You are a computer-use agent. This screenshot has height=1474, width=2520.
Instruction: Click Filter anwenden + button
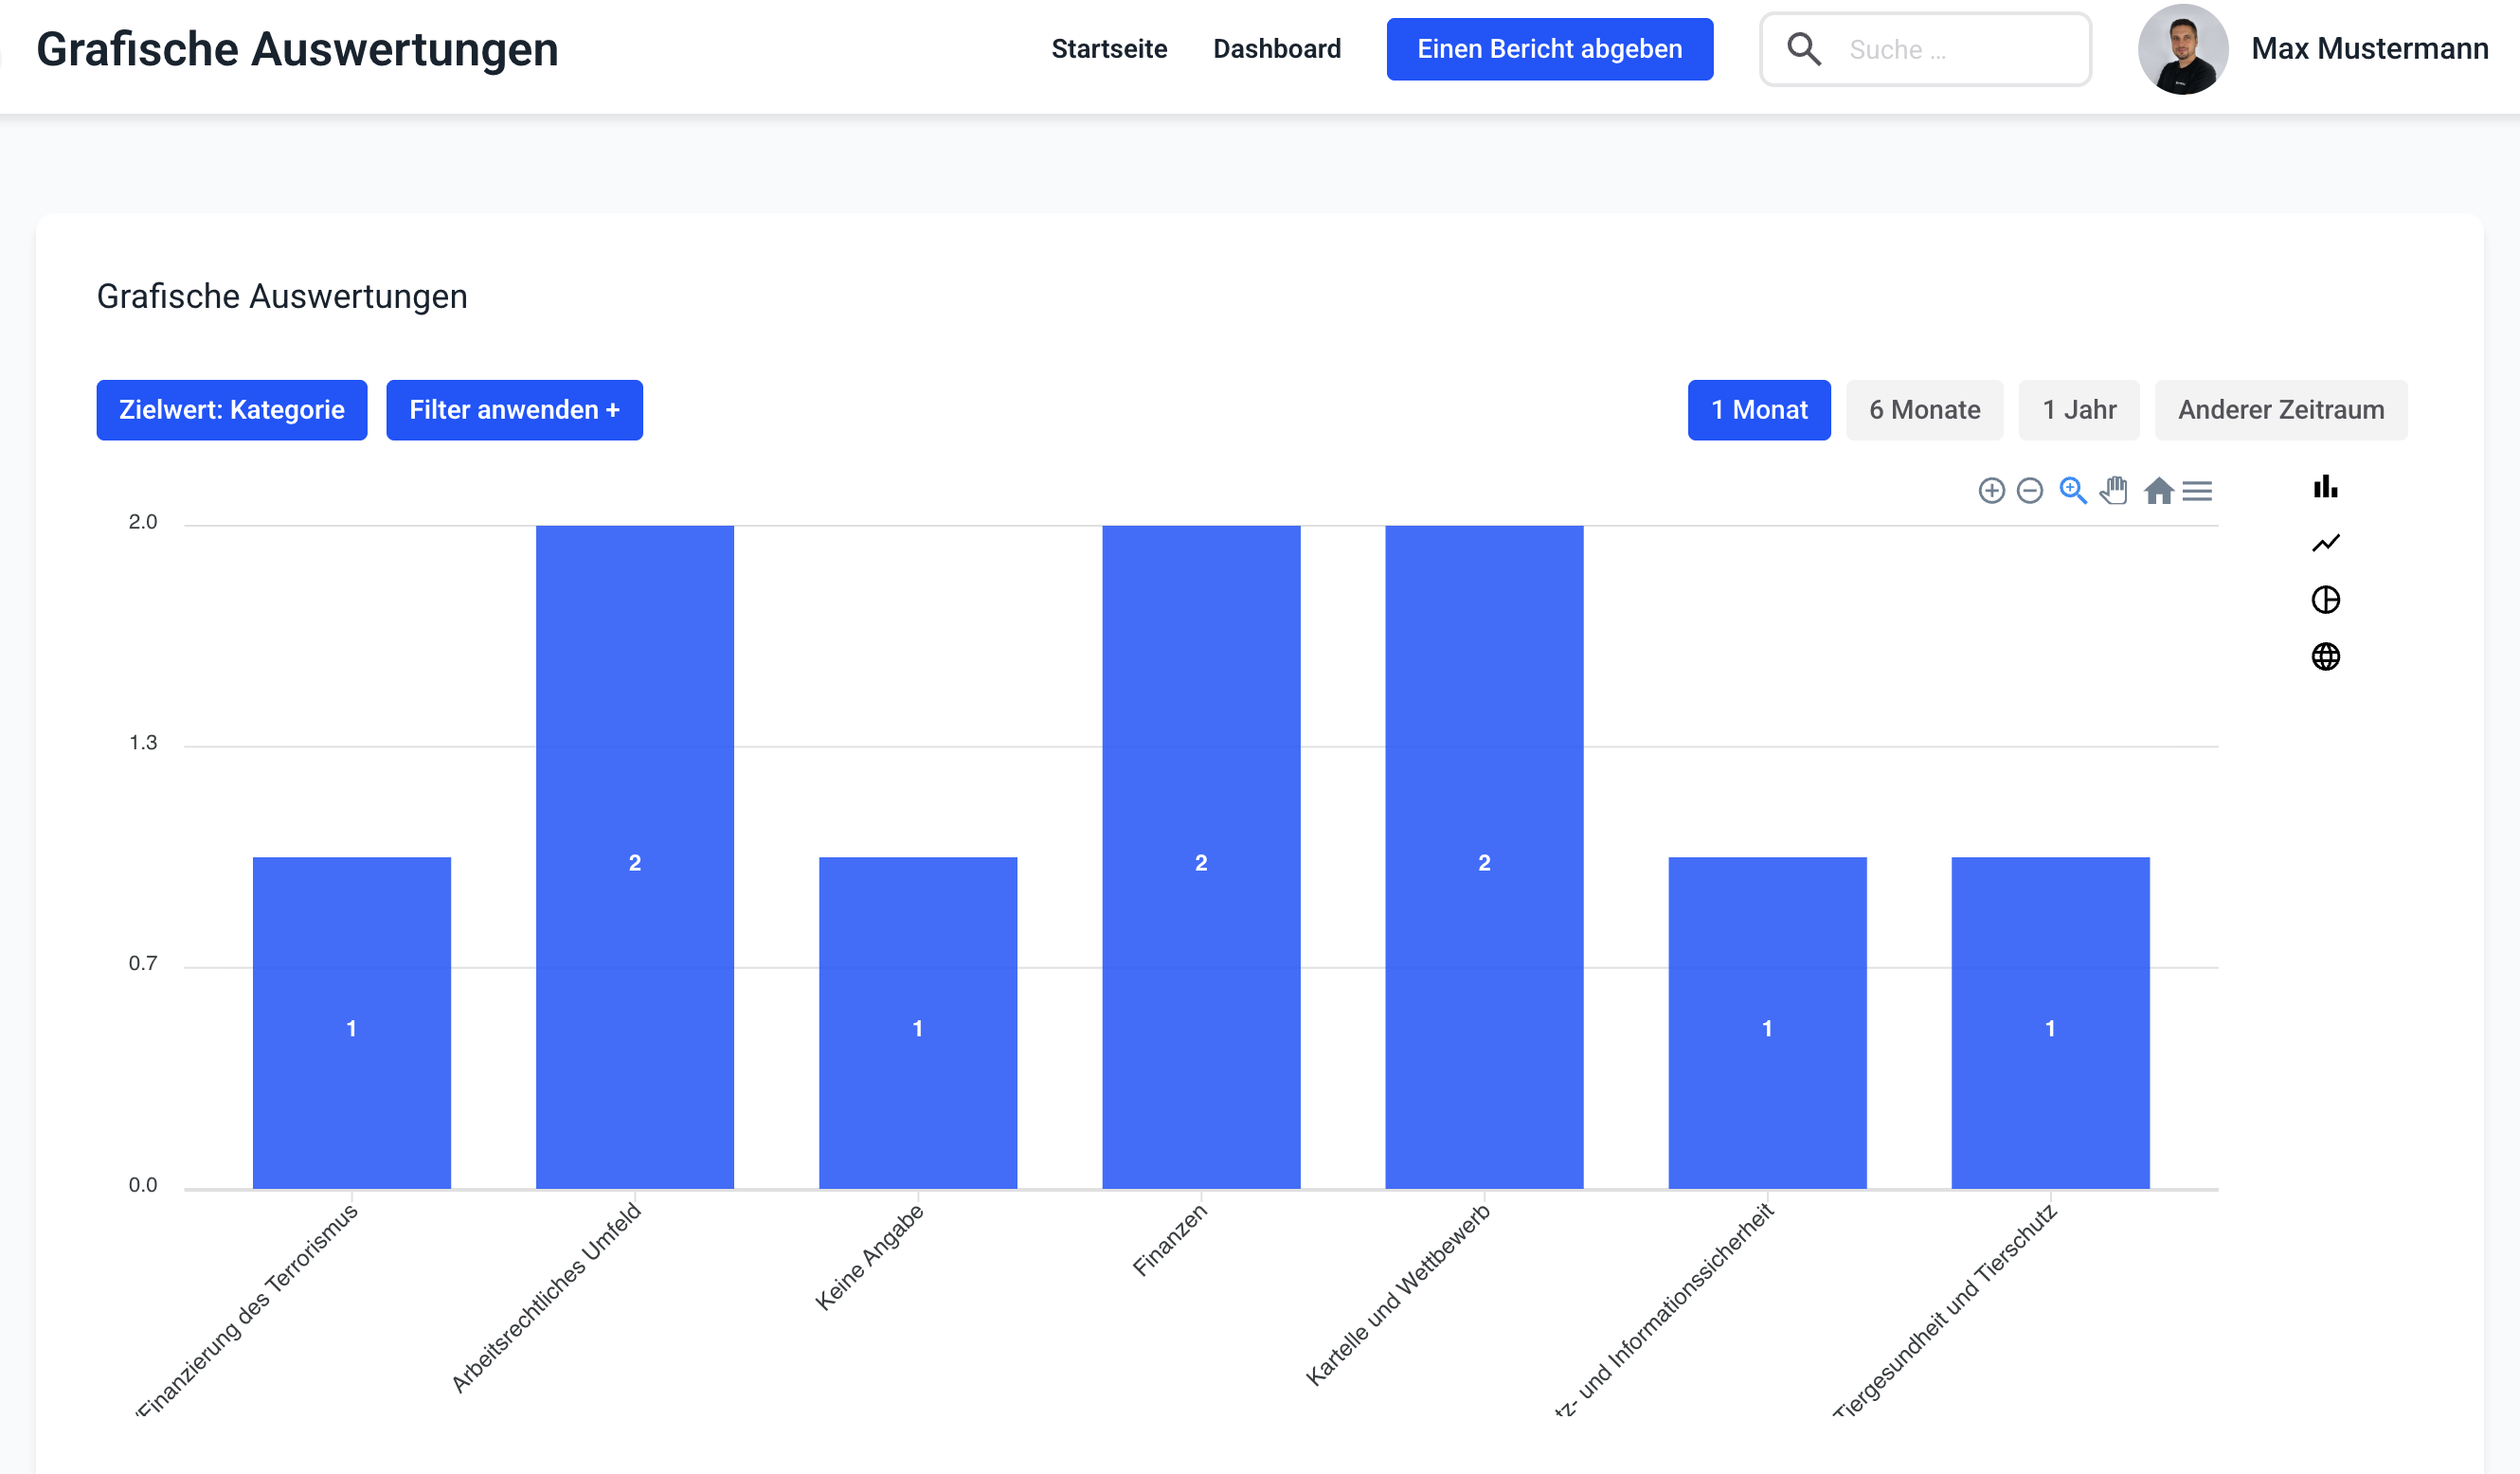[514, 410]
